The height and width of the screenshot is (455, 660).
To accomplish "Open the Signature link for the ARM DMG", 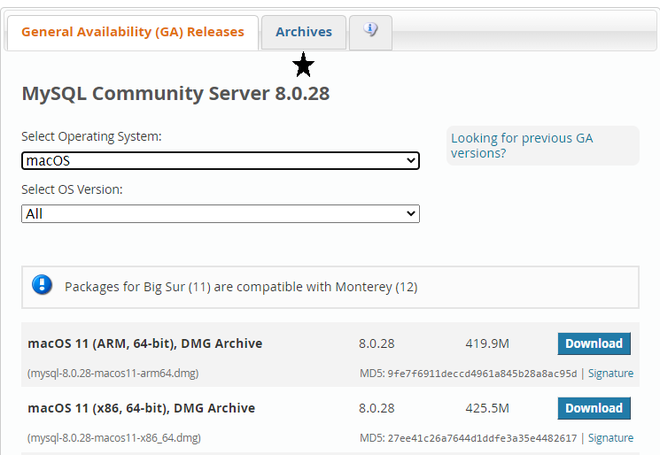I will point(610,373).
